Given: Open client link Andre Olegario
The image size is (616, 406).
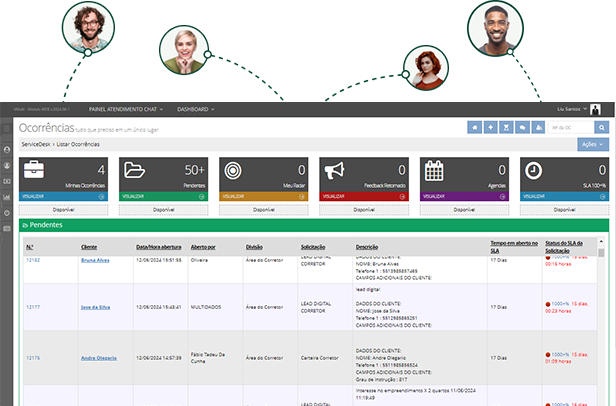Looking at the screenshot, I should point(100,357).
